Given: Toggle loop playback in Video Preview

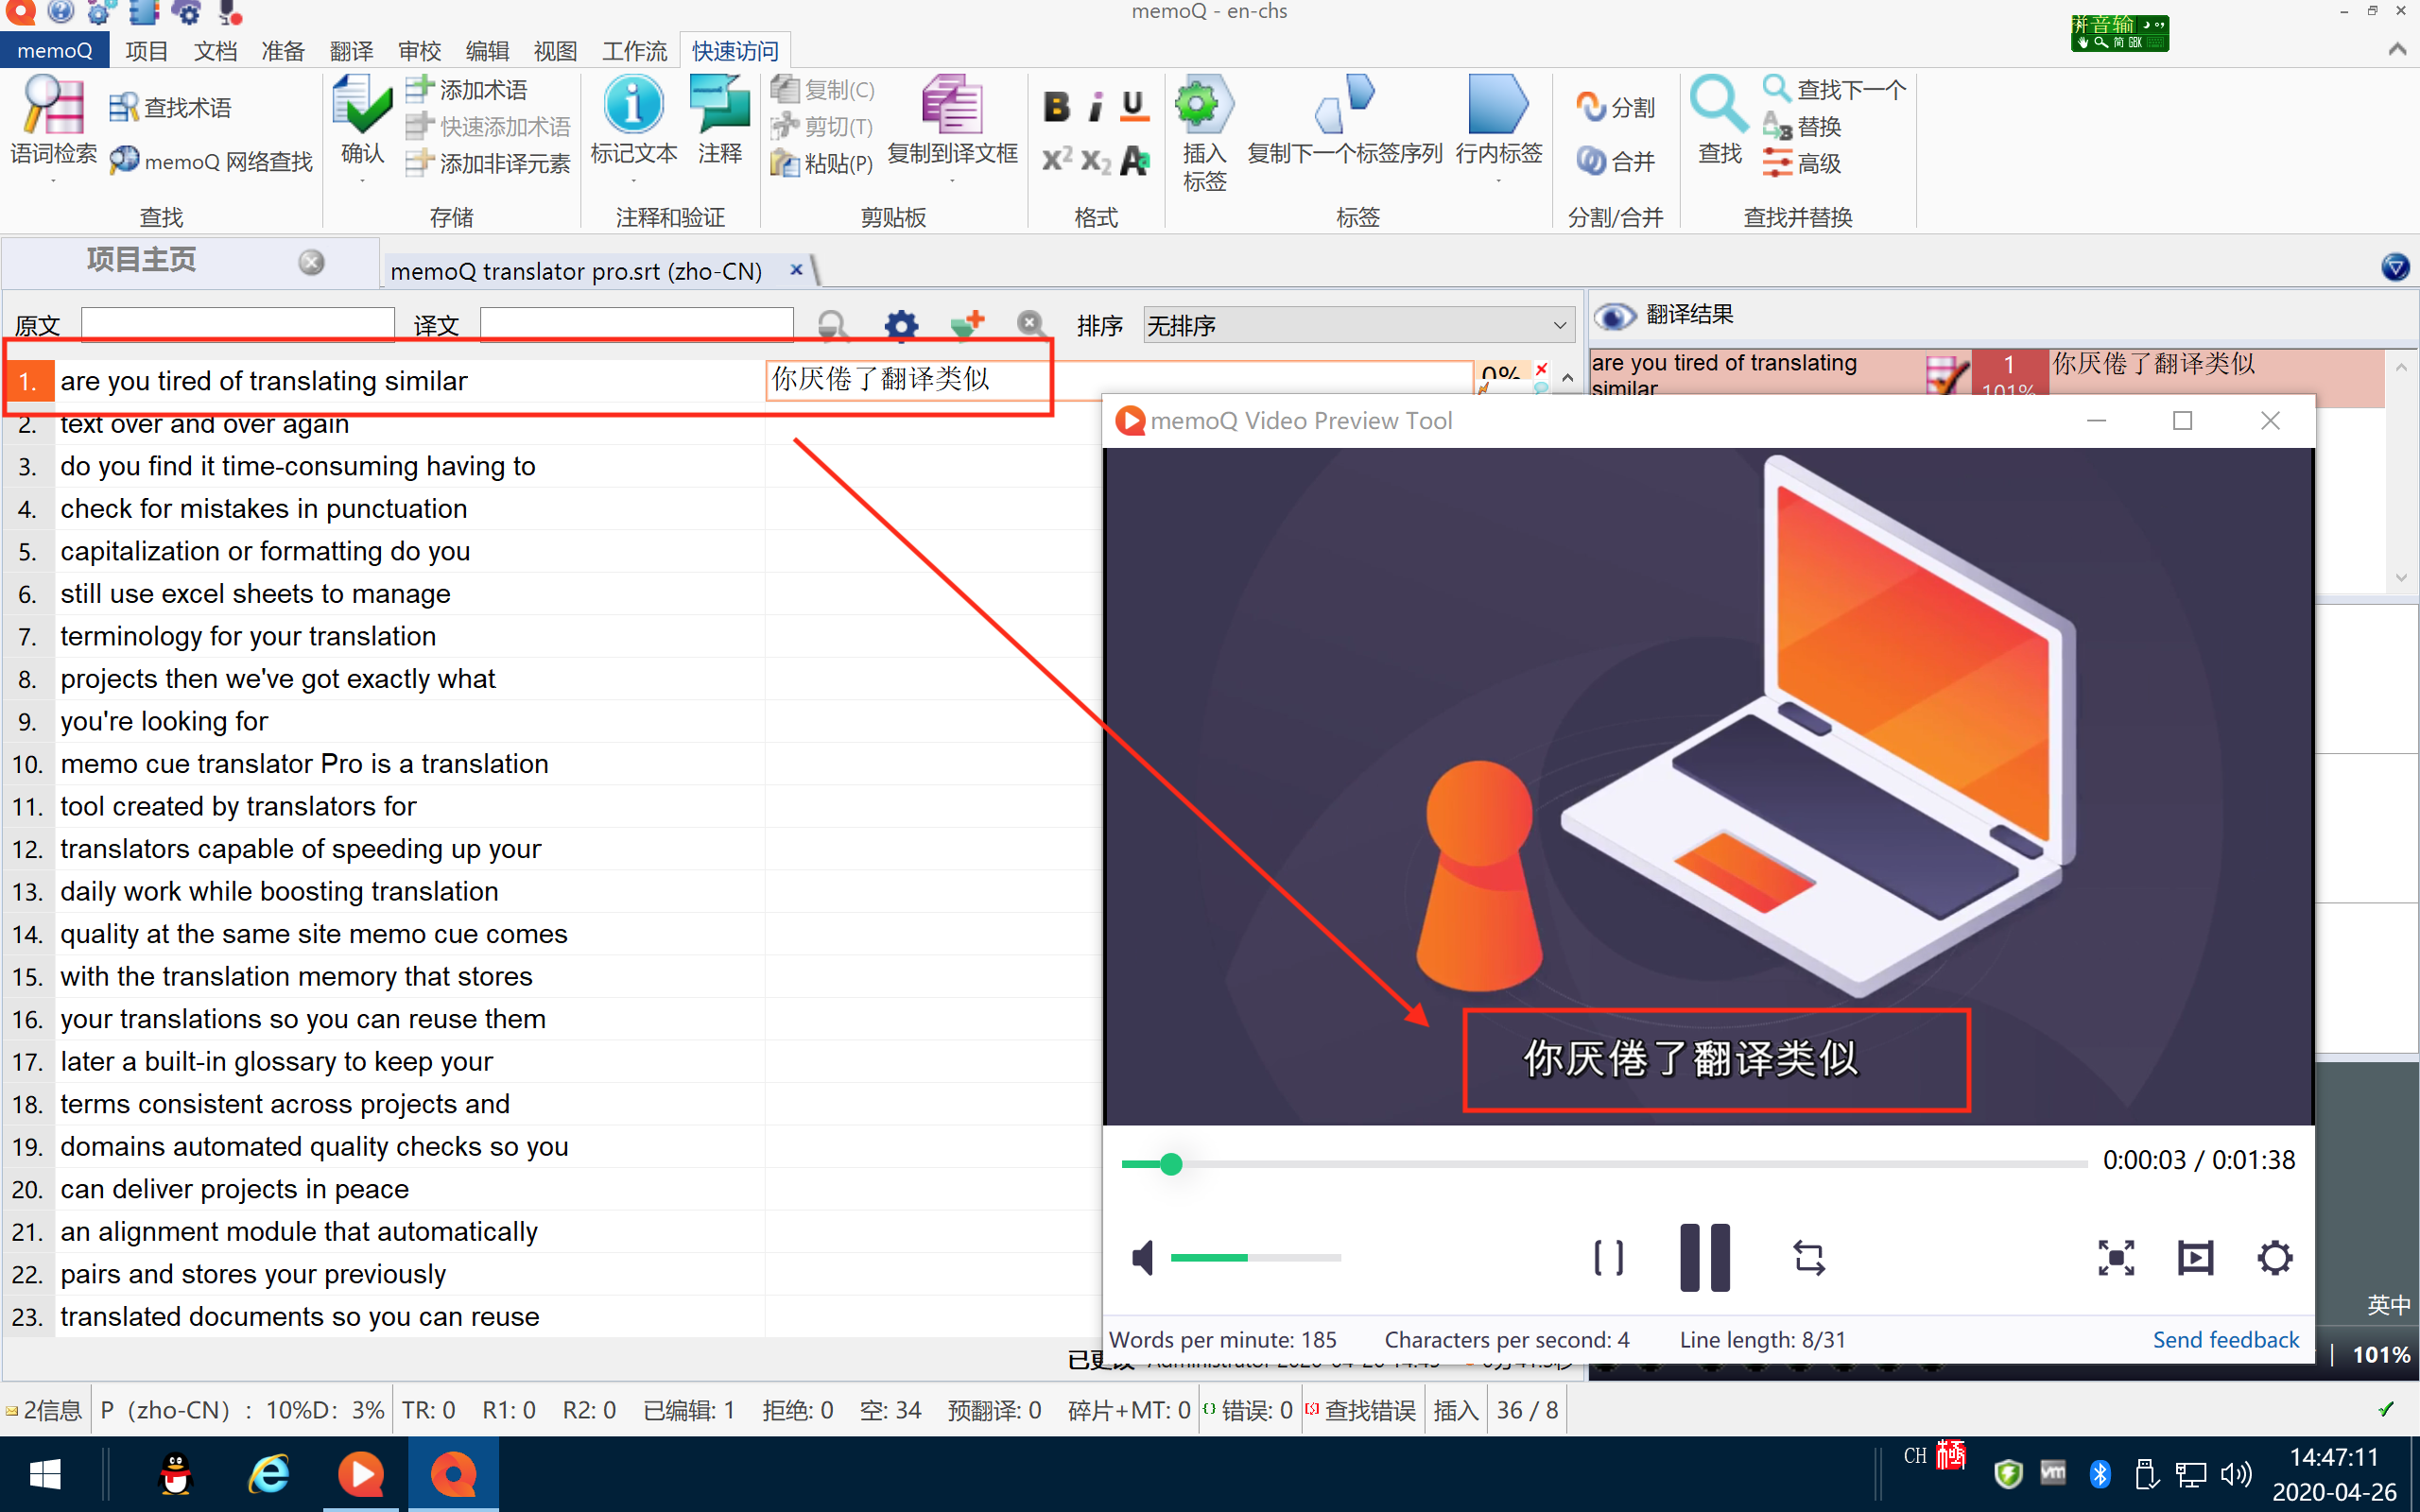Looking at the screenshot, I should [x=1809, y=1257].
